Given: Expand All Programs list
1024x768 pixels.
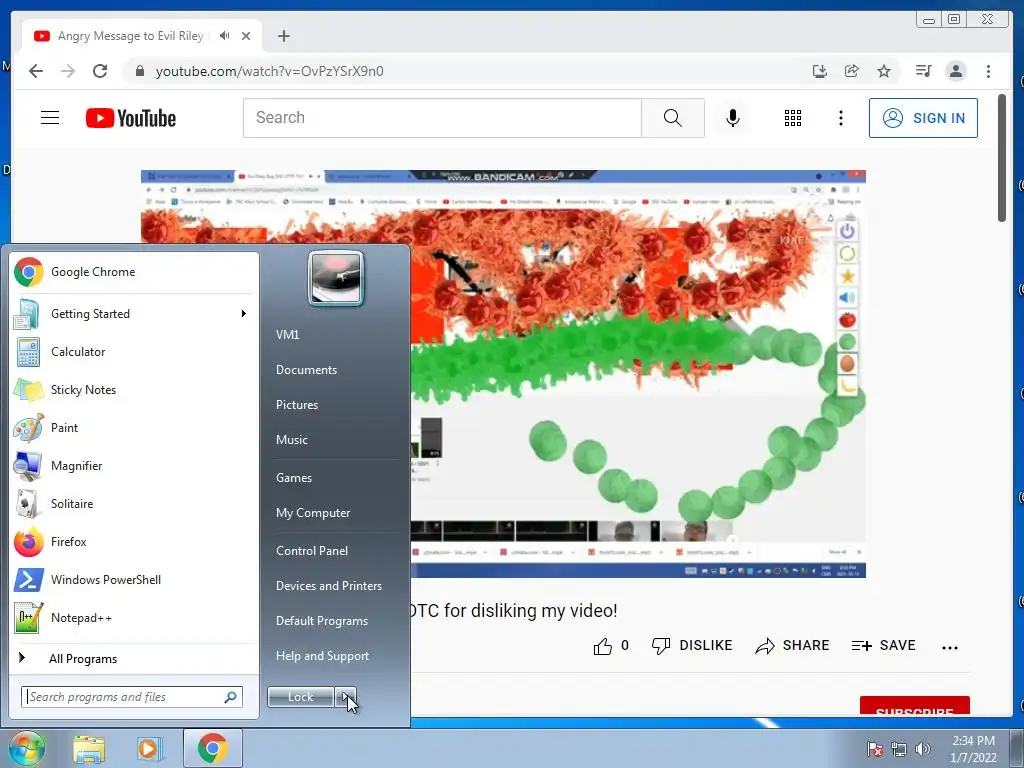Looking at the screenshot, I should tap(134, 658).
